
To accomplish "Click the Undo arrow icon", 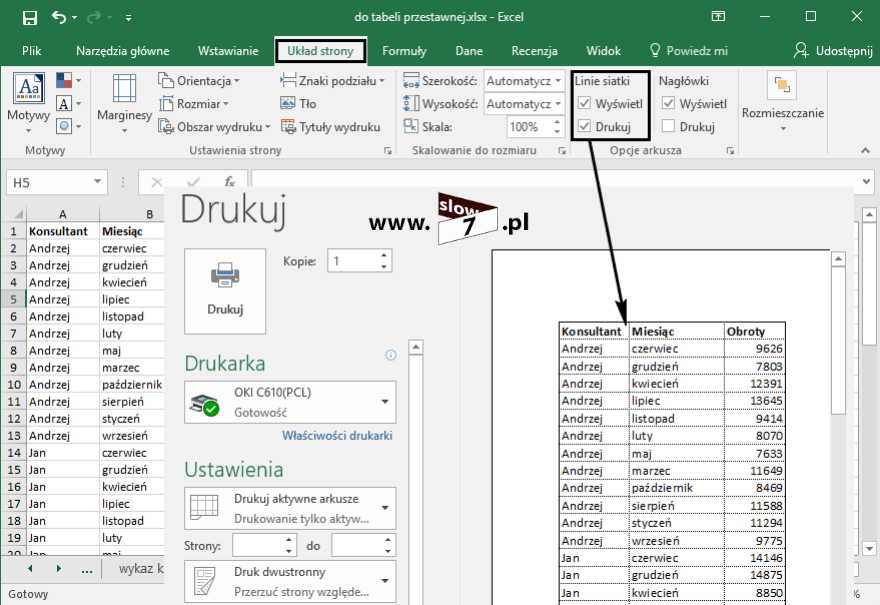I will point(59,17).
